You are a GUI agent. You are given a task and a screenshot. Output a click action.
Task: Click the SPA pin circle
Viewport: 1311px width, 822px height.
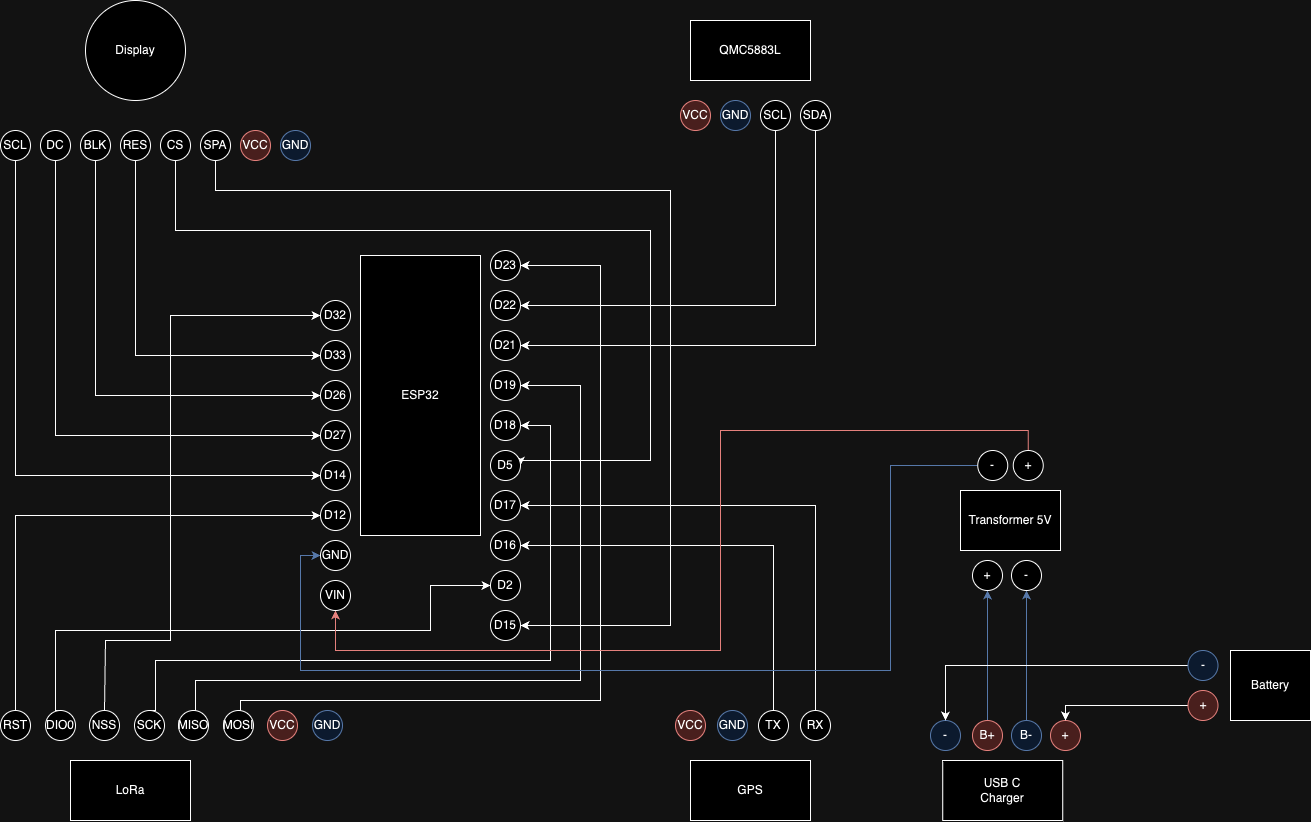pyautogui.click(x=215, y=145)
